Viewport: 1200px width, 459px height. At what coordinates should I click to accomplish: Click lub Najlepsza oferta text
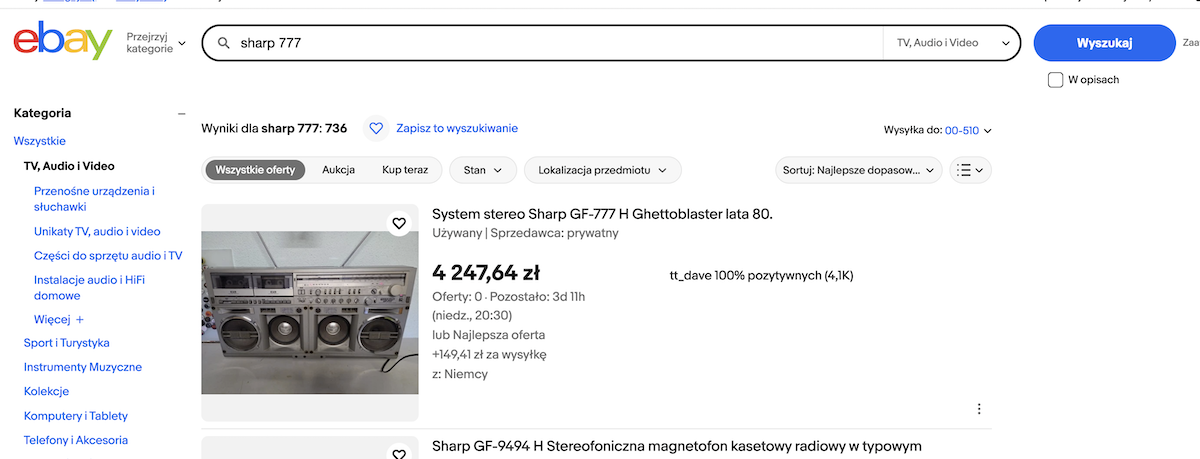click(489, 335)
